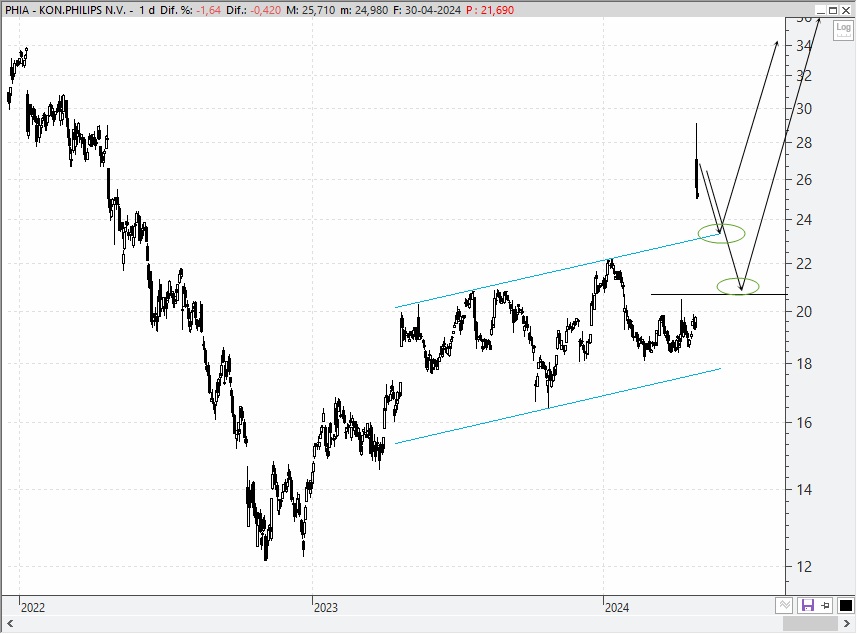Click the double-chevron collapse icon

[x=784, y=605]
